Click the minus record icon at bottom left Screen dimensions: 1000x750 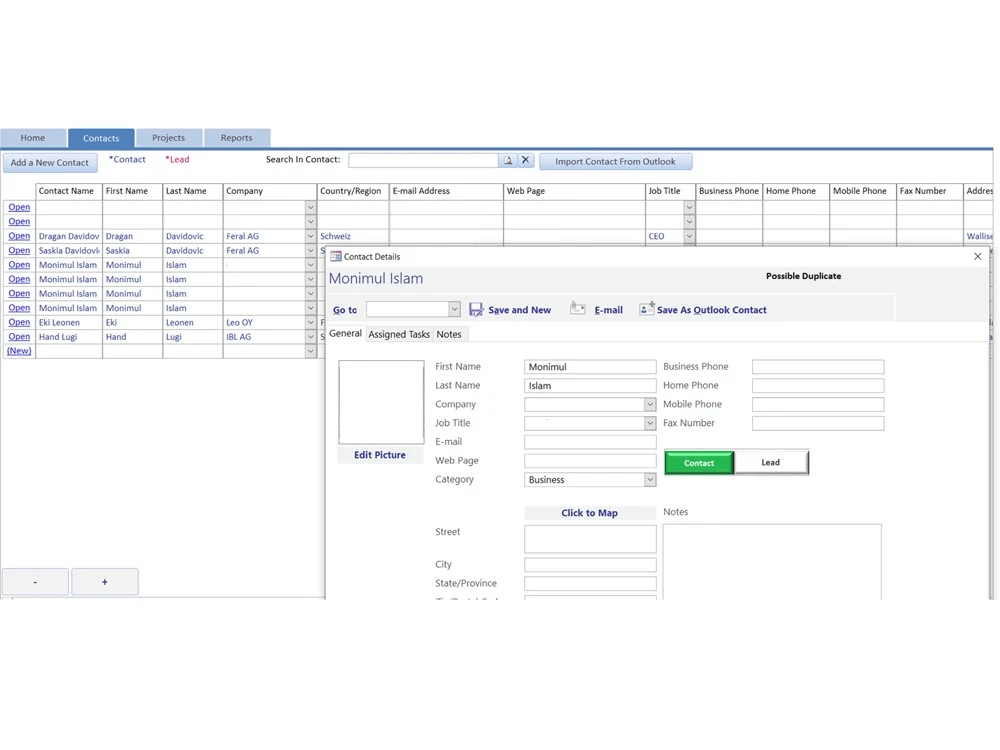click(35, 581)
